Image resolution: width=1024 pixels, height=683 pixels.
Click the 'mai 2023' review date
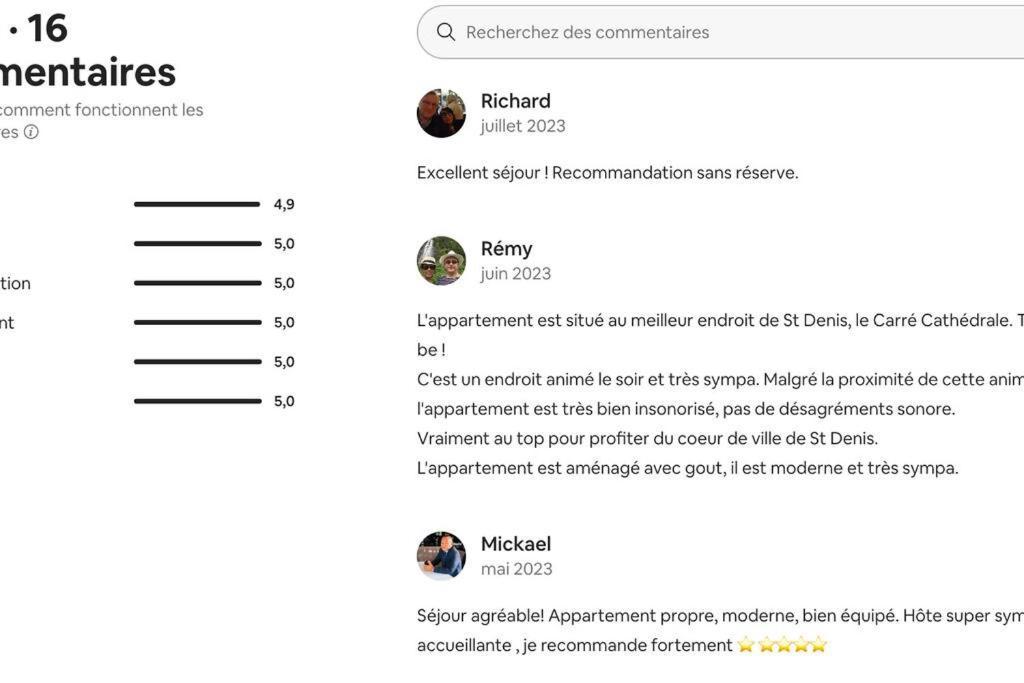click(x=516, y=569)
